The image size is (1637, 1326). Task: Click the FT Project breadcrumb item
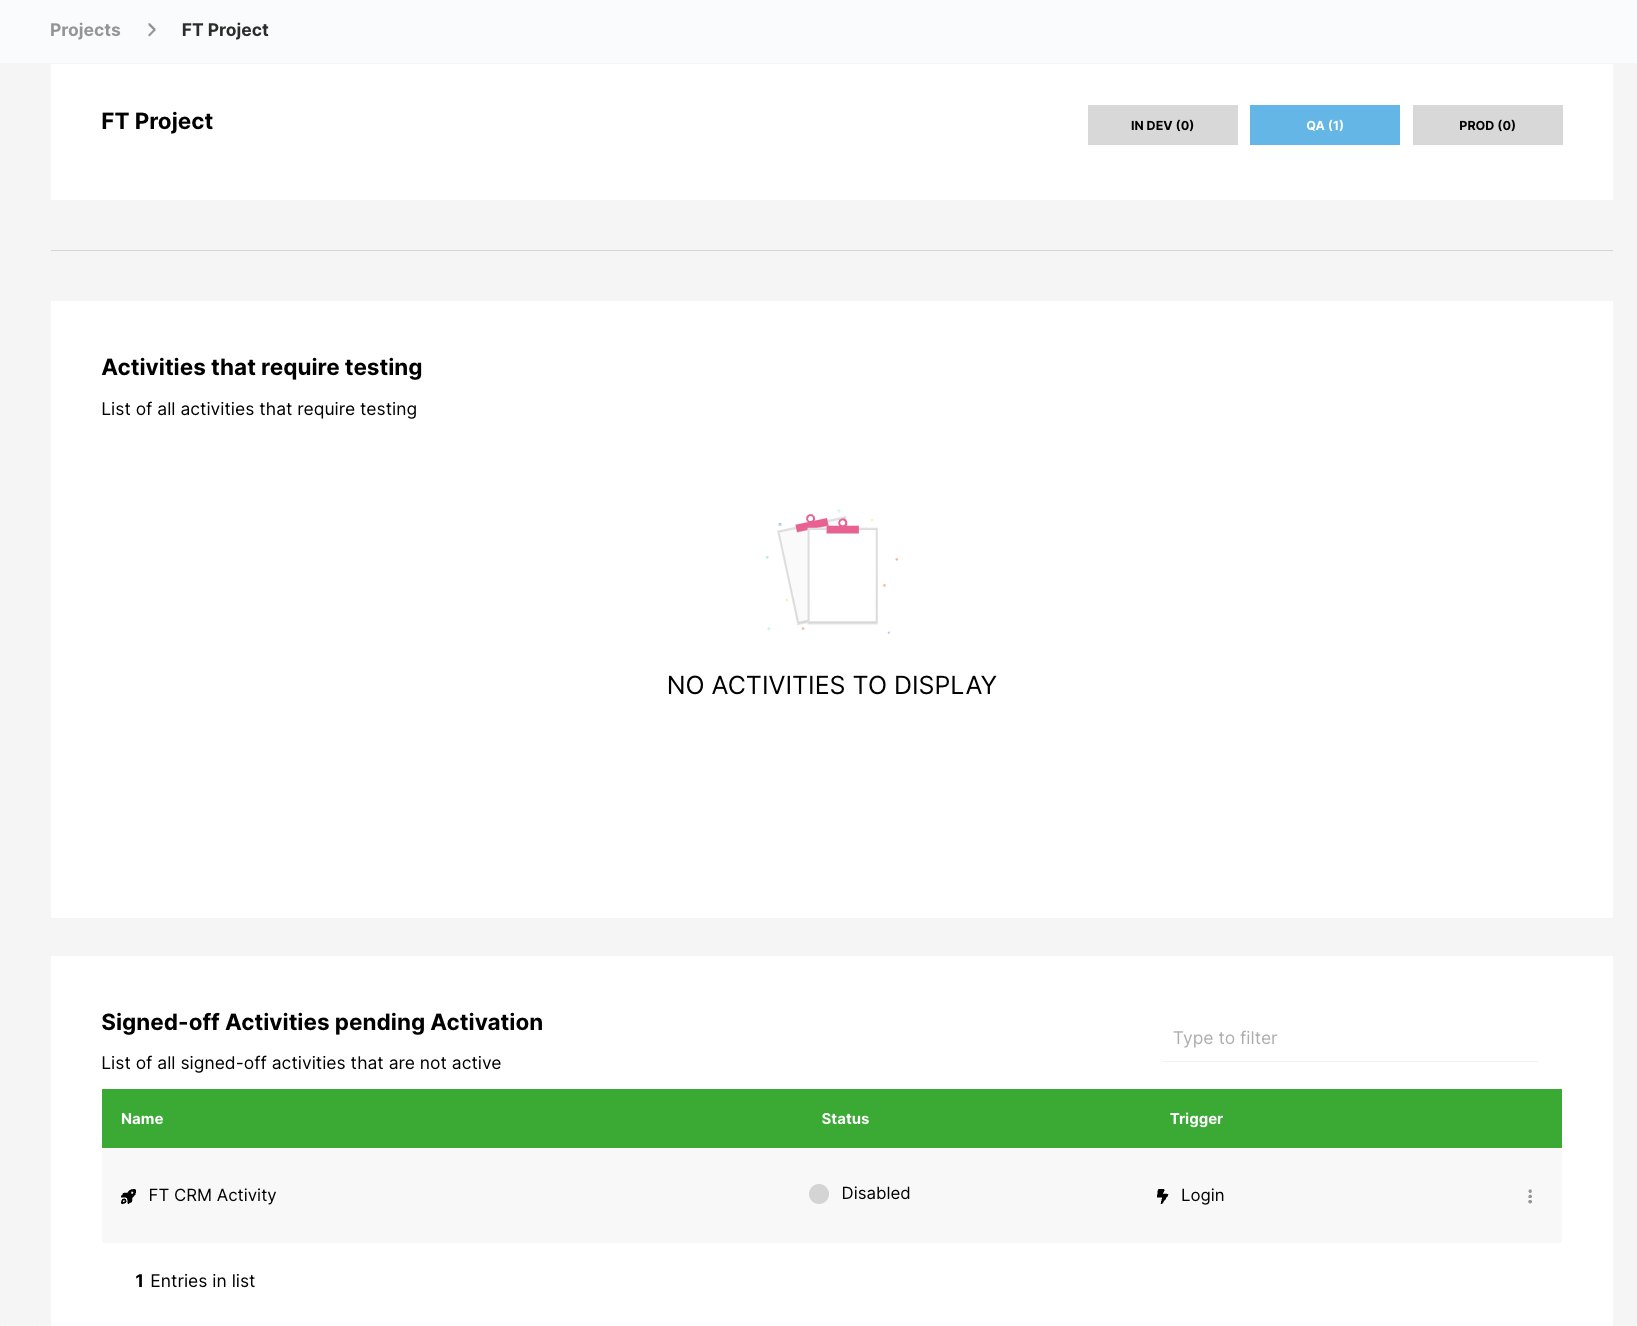tap(225, 30)
